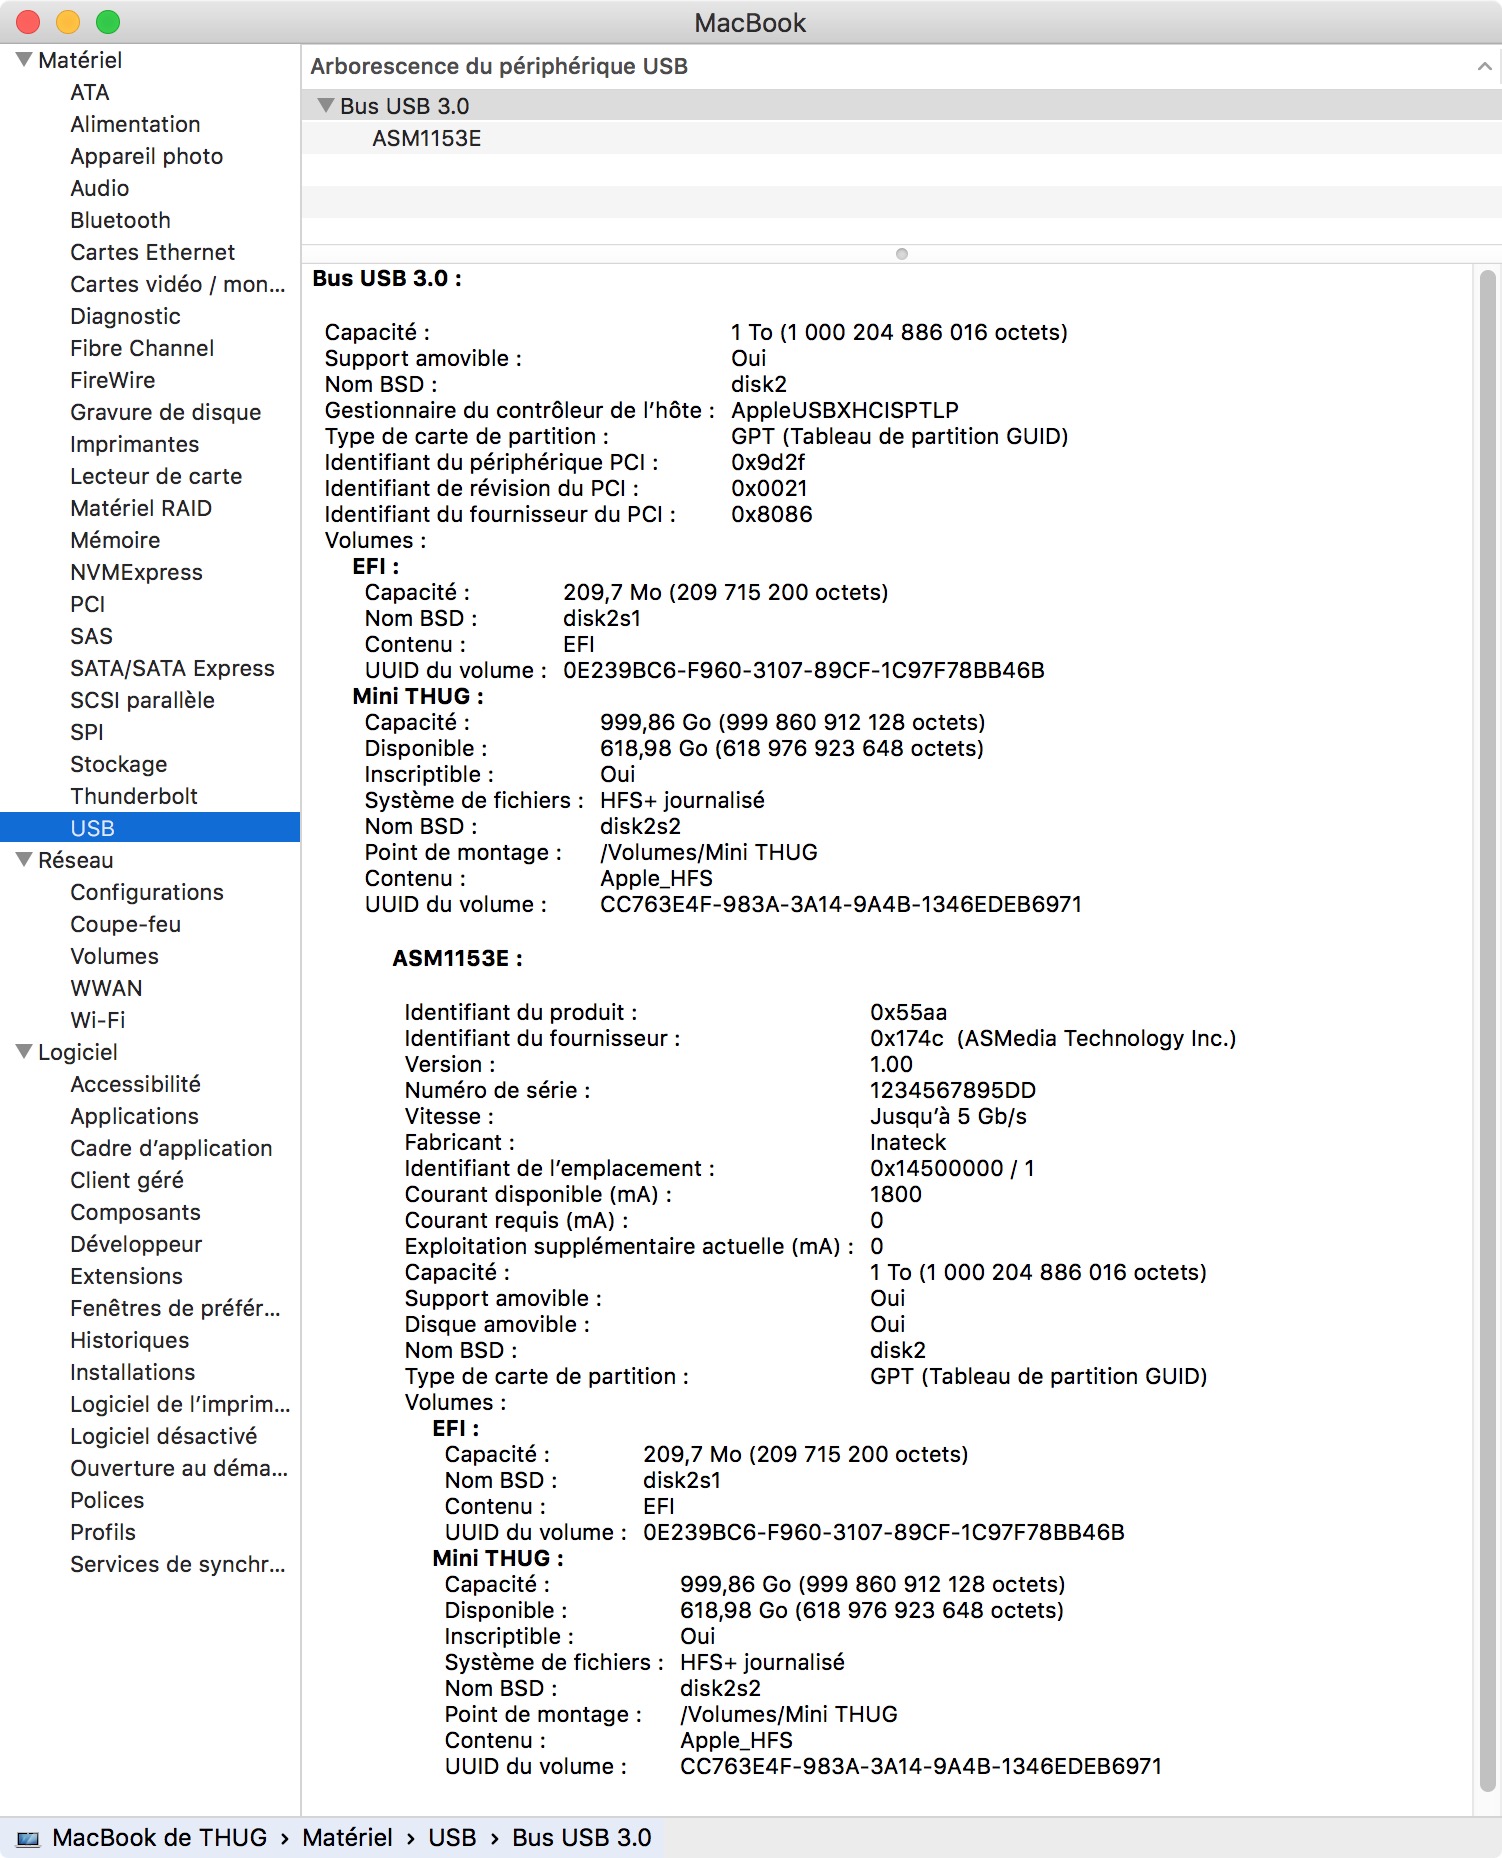
Task: Select PCI in sidebar
Action: [87, 604]
